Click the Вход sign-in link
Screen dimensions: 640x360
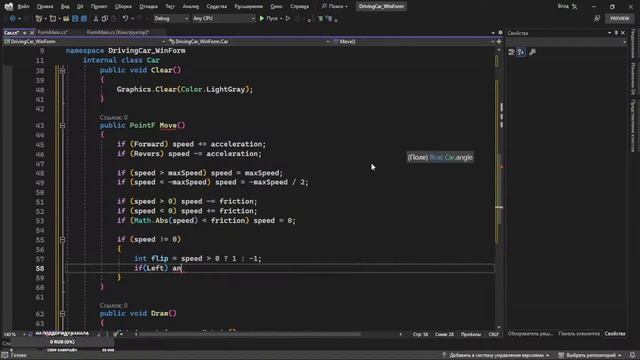pos(563,6)
